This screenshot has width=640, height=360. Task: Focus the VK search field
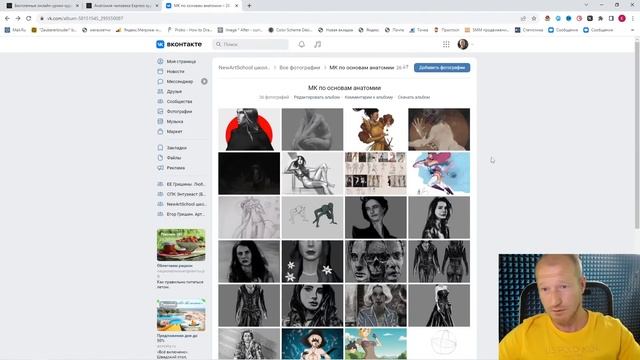click(251, 44)
